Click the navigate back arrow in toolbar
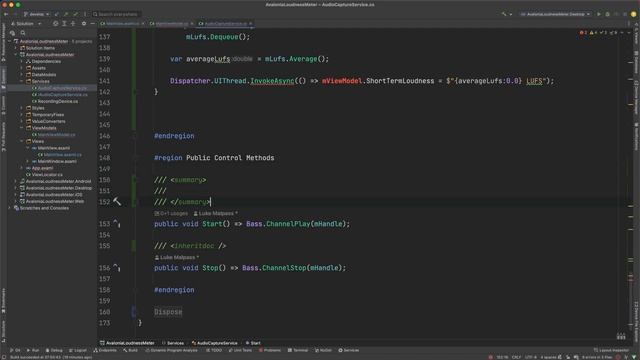Screen dimensions: 640x360 point(6,14)
